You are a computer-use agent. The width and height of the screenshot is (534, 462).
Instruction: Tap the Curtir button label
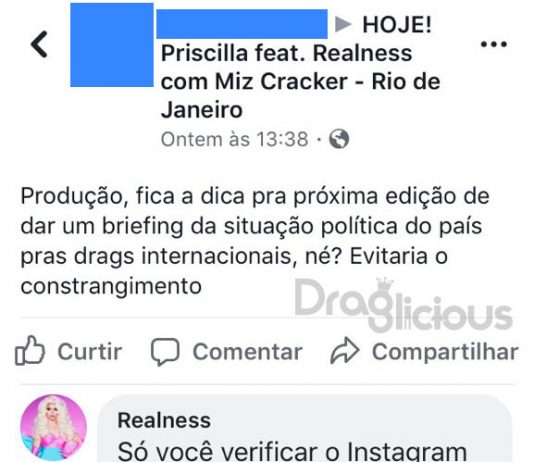tap(90, 351)
